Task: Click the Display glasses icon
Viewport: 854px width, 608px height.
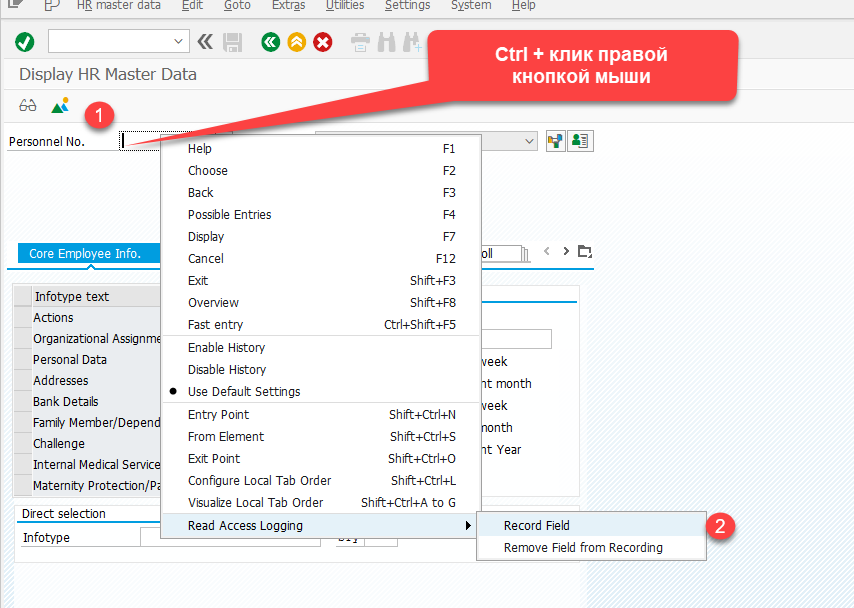Action: click(x=28, y=105)
